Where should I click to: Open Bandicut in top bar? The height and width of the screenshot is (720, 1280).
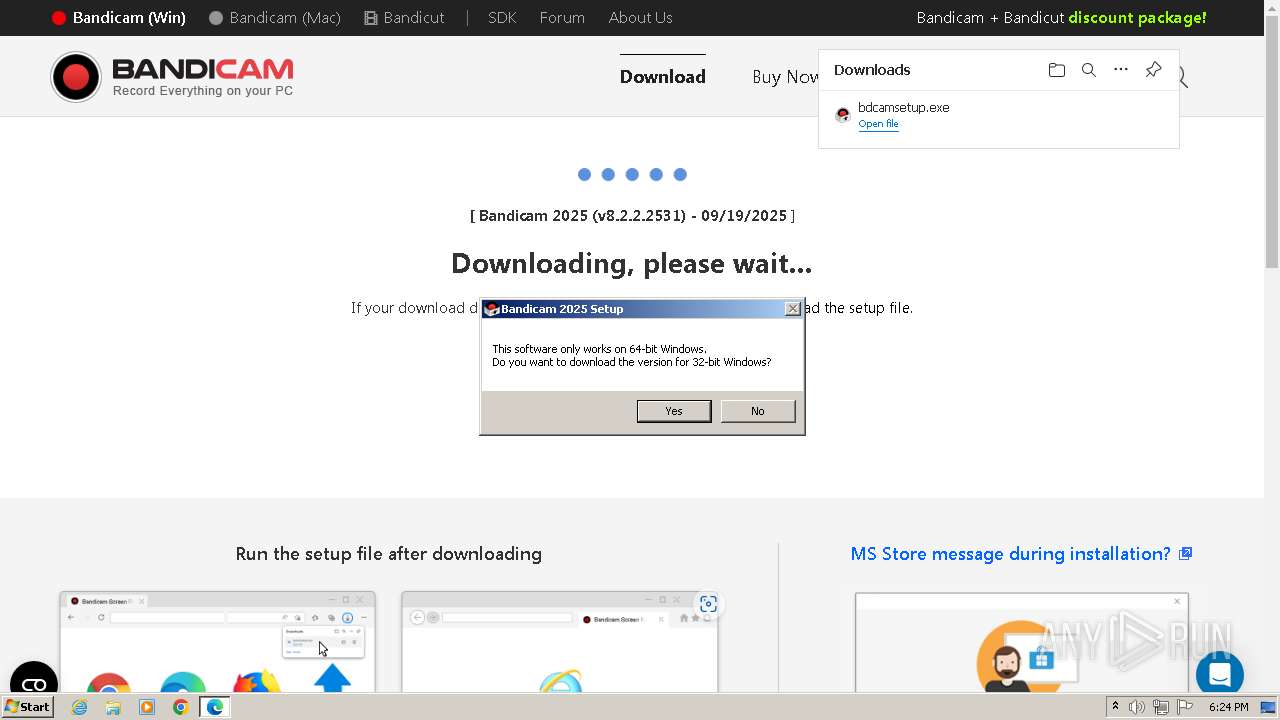click(404, 18)
